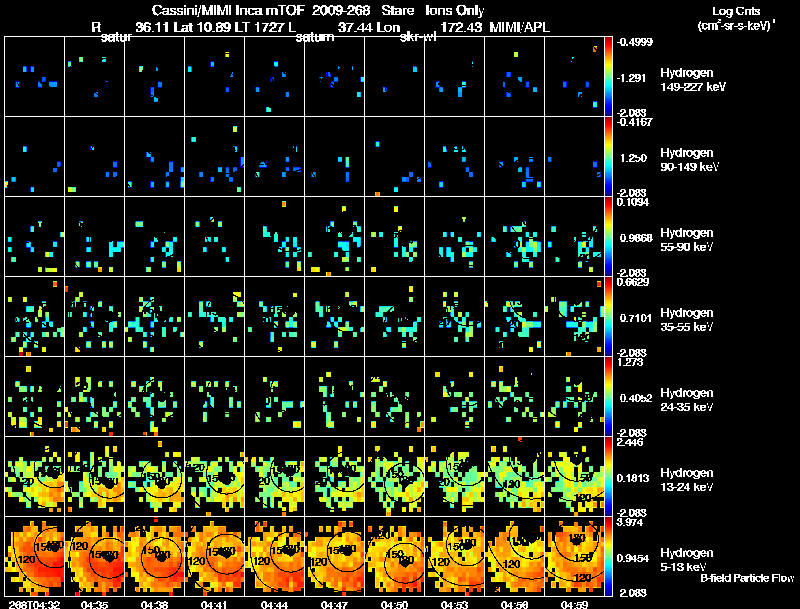The height and width of the screenshot is (609, 800).
Task: Click the color bar beside 24-35 keV row
Action: coord(608,397)
